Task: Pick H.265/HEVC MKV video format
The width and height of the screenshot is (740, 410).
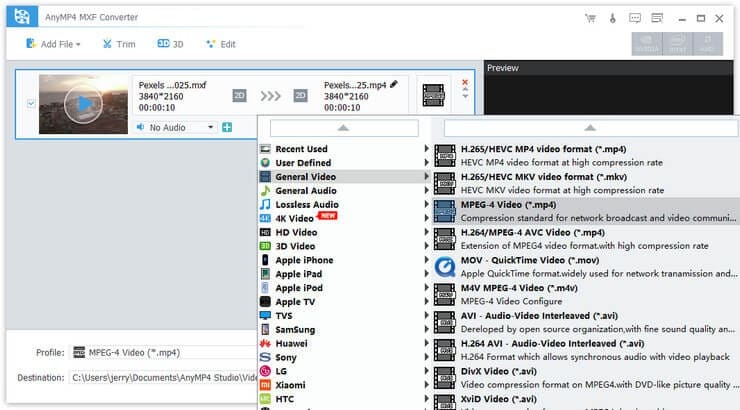Action: (586, 184)
